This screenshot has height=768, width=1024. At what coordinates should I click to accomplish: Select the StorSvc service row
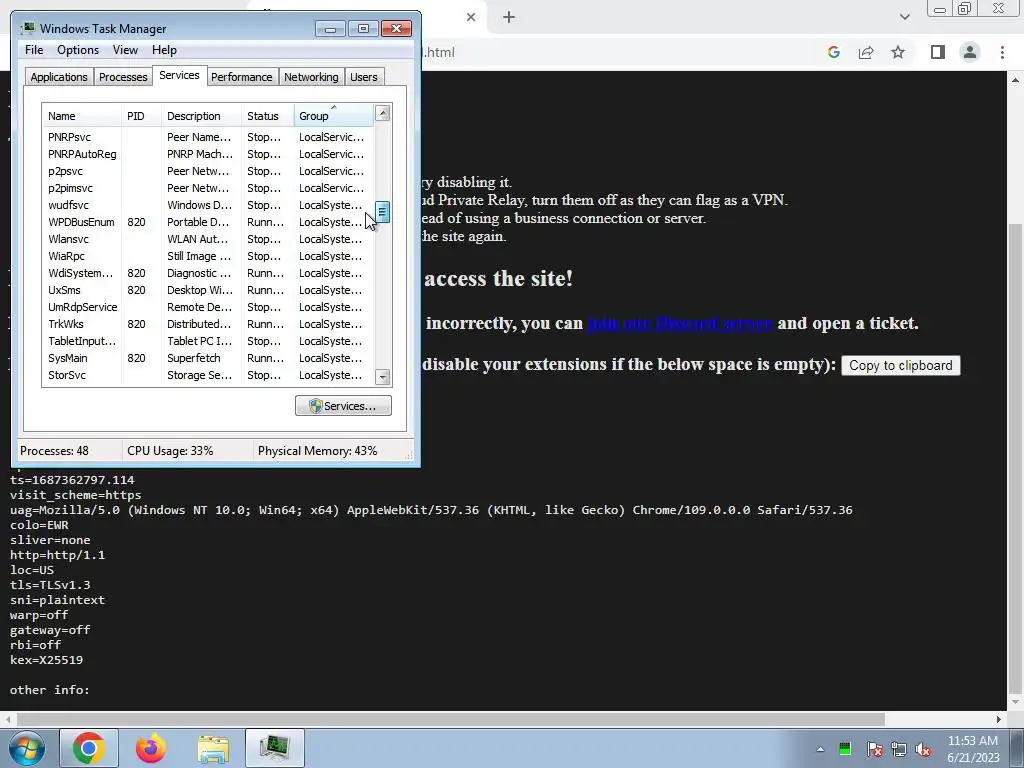(x=208, y=375)
